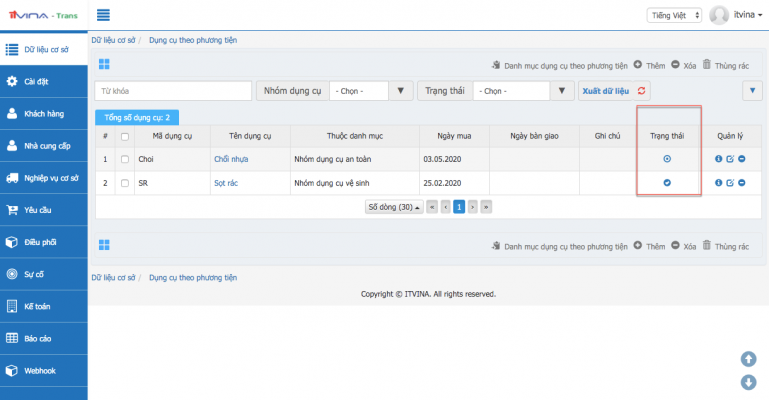This screenshot has width=769, height=400.
Task: Click the Xuất dữ liệu button
Action: pyautogui.click(x=605, y=91)
